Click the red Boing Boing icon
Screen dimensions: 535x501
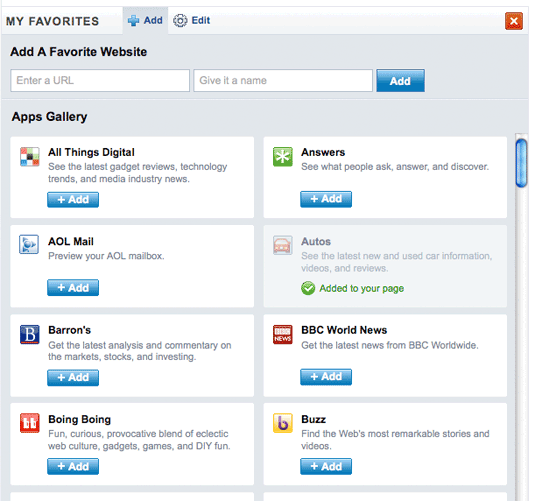(29, 423)
